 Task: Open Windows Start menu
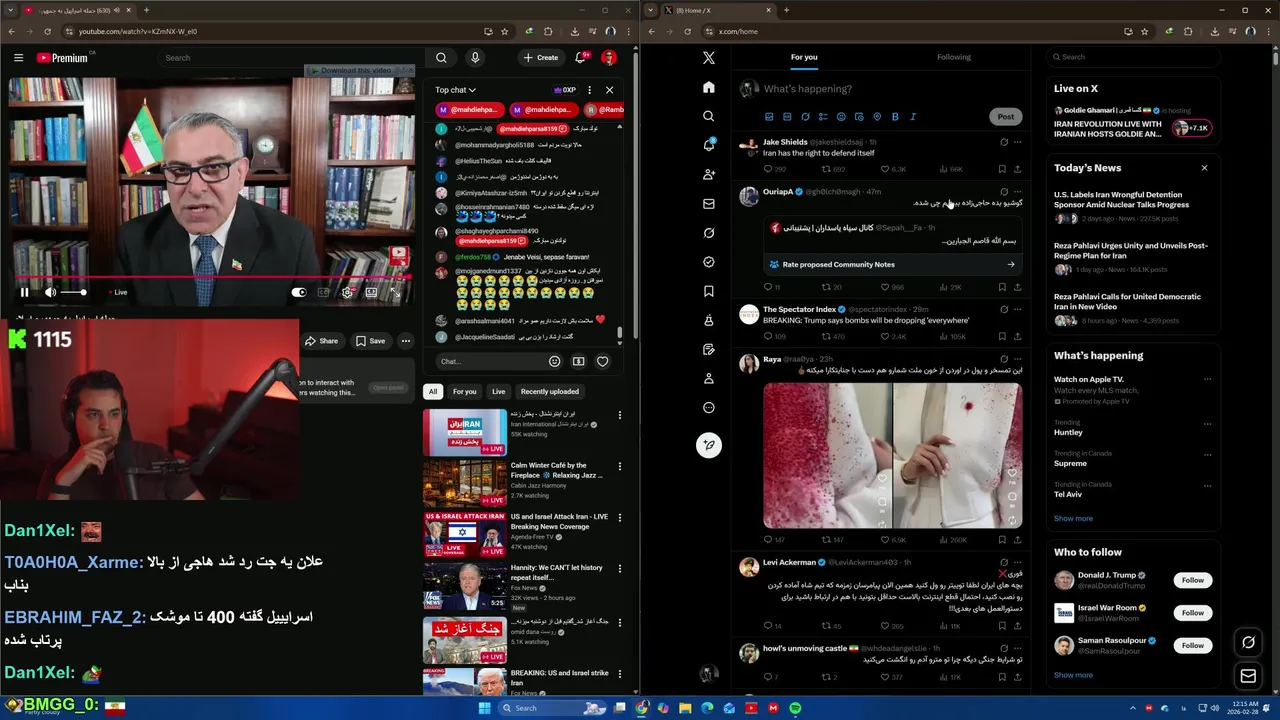pos(485,708)
